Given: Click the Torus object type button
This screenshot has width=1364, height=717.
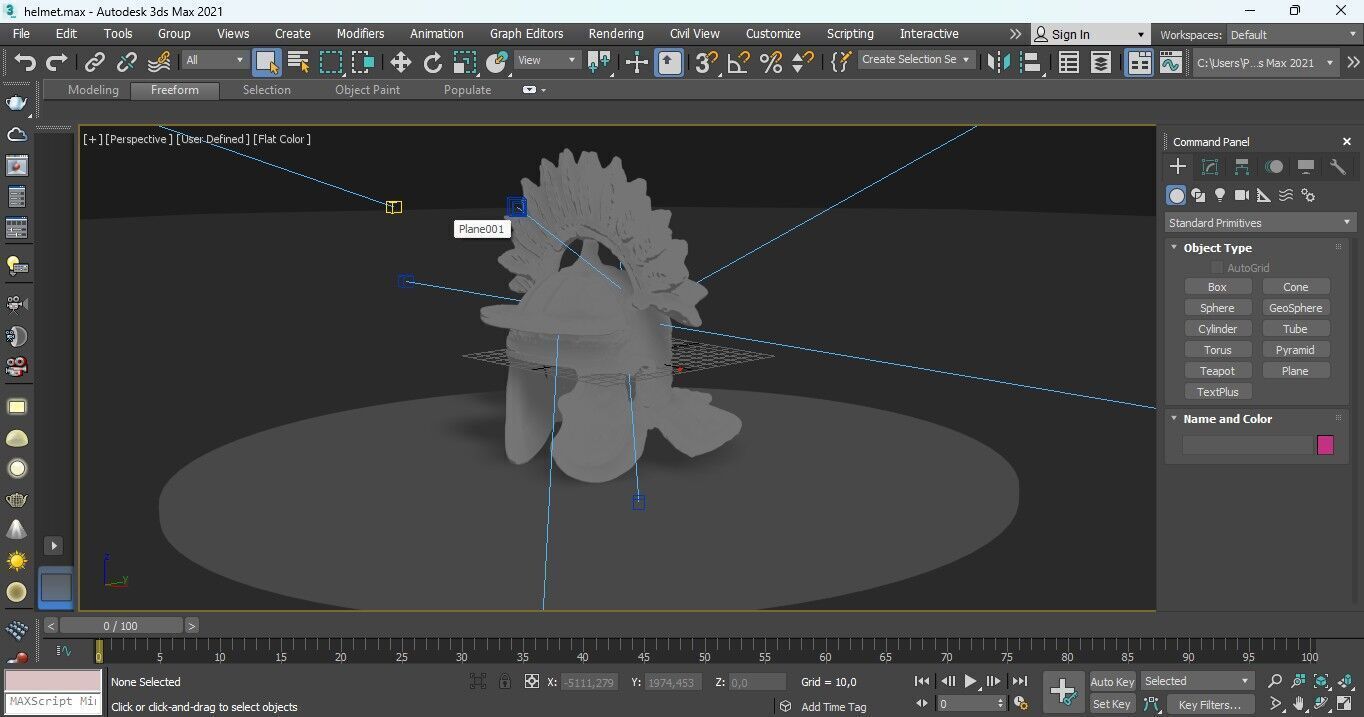Looking at the screenshot, I should (1217, 350).
